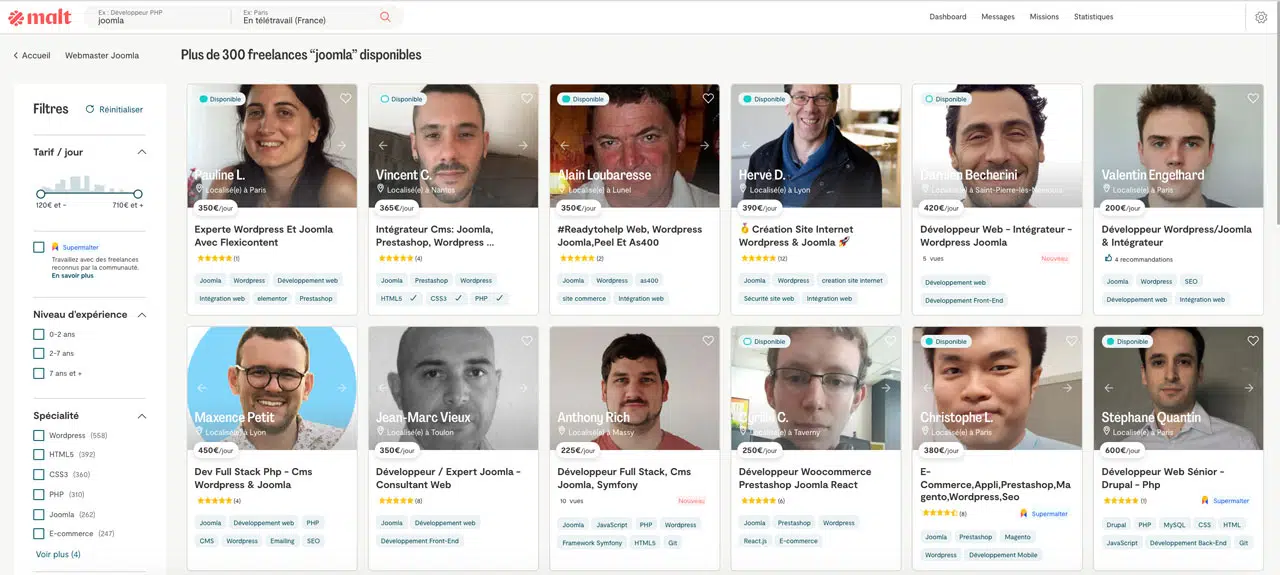This screenshot has width=1280, height=575.
Task: Click the search magnifier icon
Action: (x=385, y=17)
